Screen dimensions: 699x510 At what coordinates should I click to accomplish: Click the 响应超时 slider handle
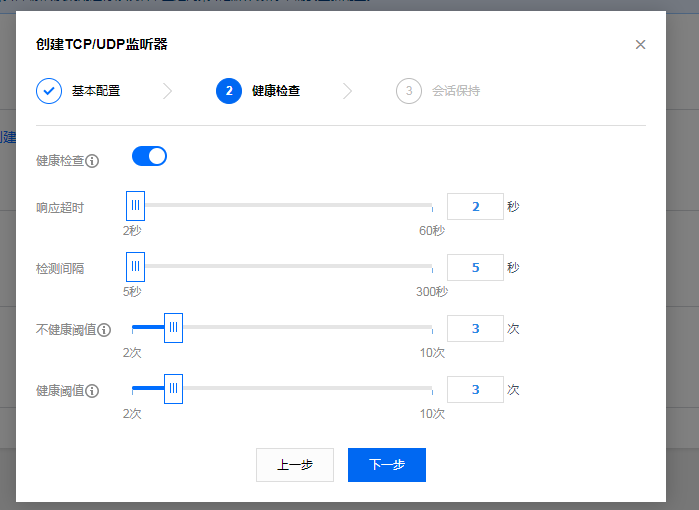136,206
